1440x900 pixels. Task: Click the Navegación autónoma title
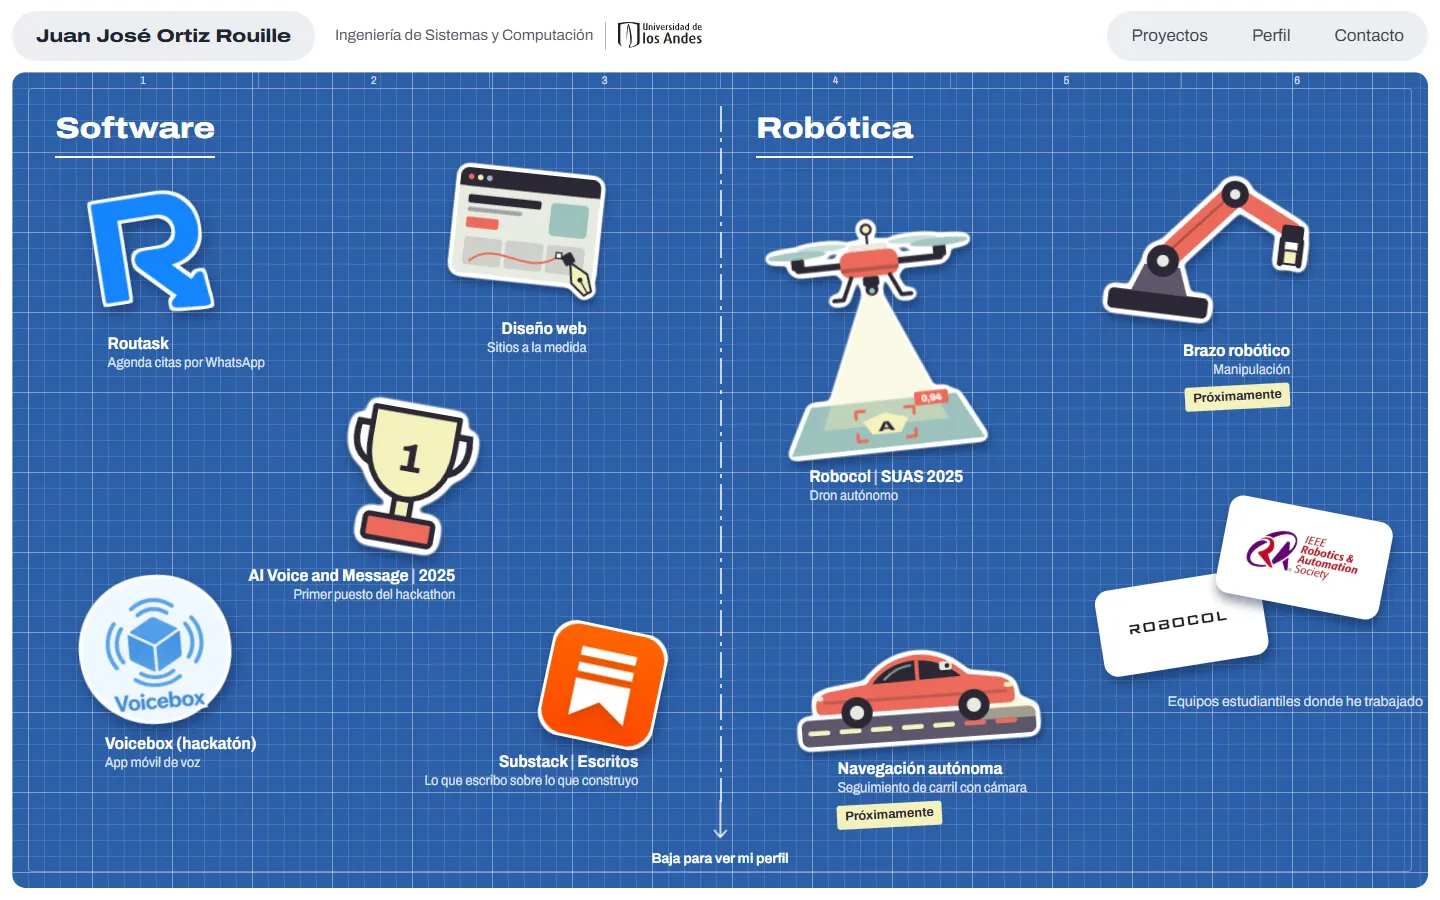(x=920, y=768)
